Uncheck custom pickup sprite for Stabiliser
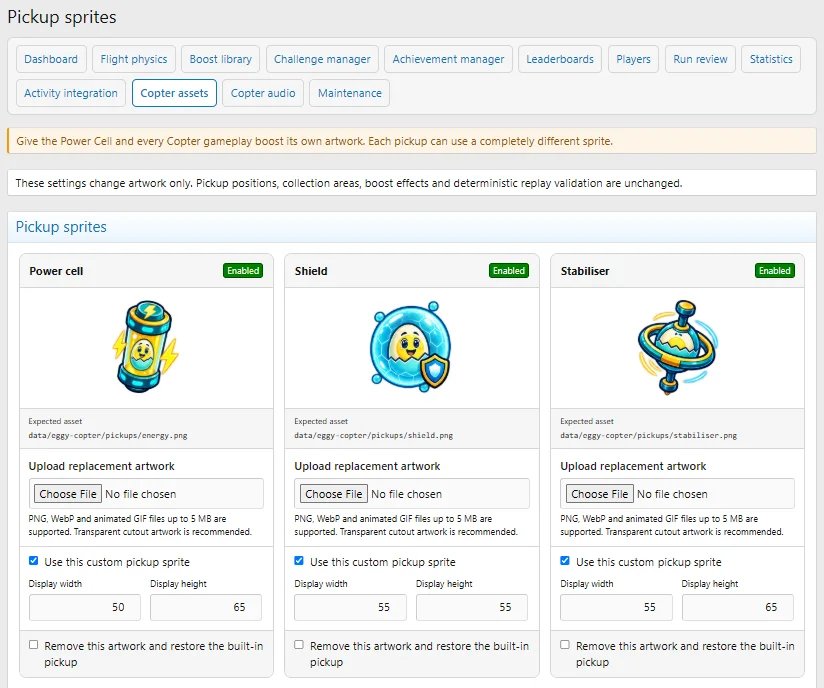The width and height of the screenshot is (824, 688). pos(565,561)
